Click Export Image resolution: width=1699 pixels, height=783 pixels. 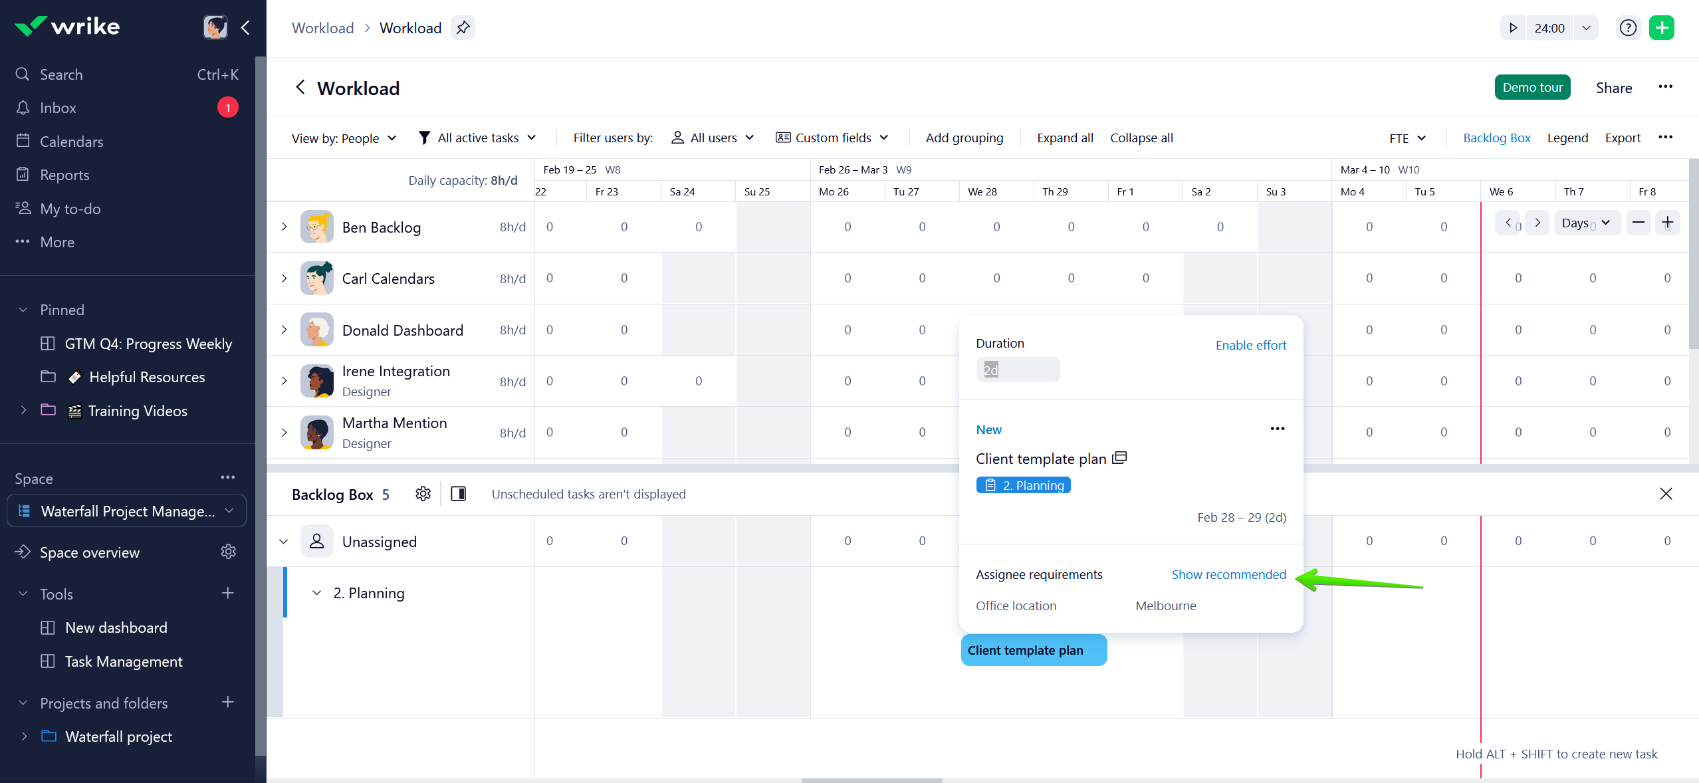pos(1622,138)
